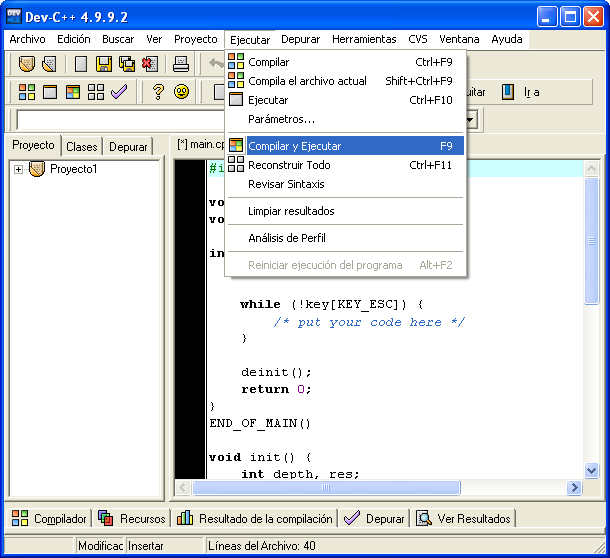
Task: Select the Proyecto side panel tab
Action: click(x=33, y=145)
